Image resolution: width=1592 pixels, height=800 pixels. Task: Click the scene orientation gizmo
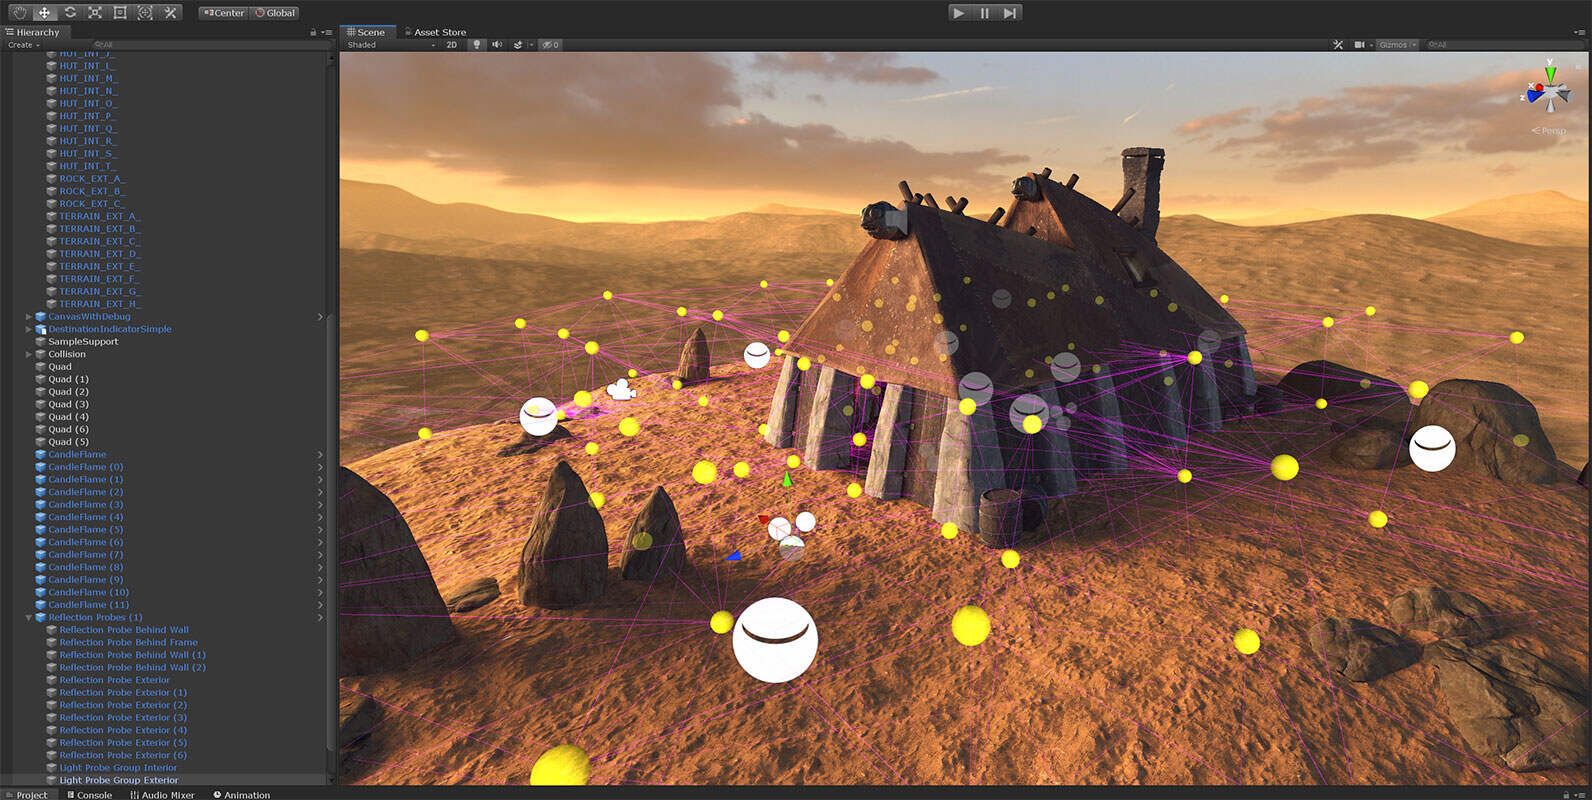[1548, 92]
